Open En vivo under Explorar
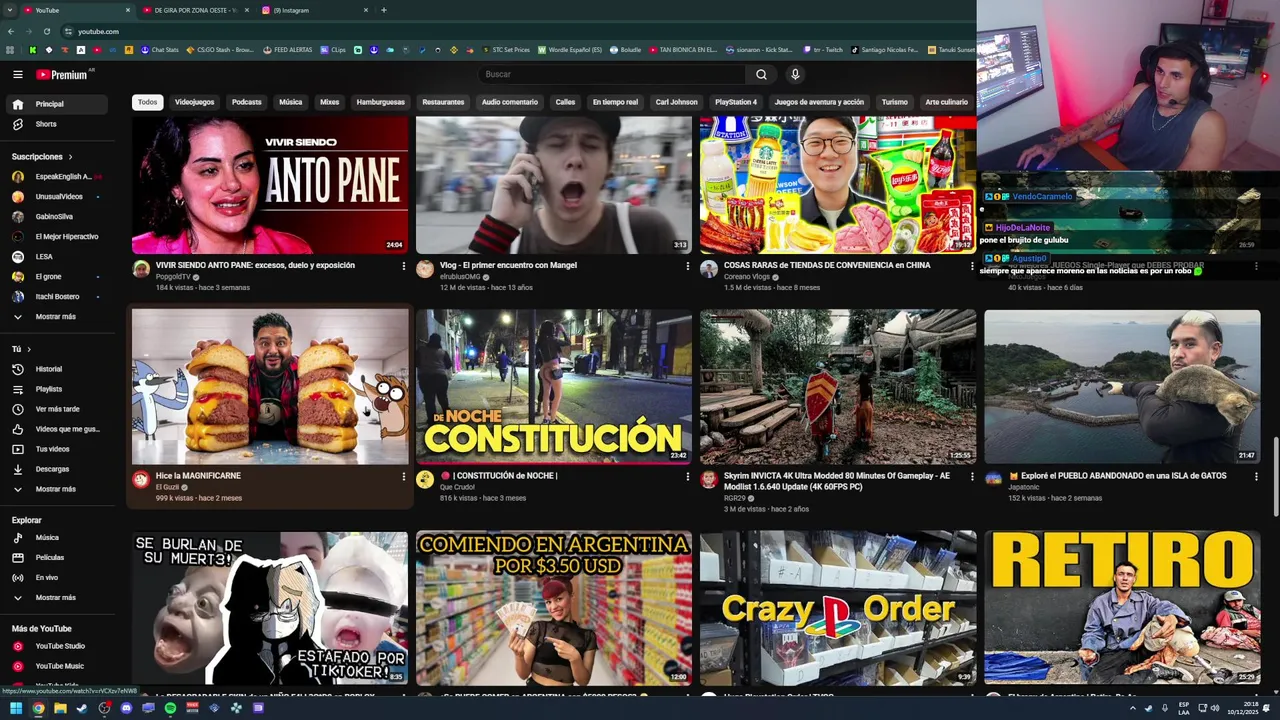 click(x=58, y=577)
